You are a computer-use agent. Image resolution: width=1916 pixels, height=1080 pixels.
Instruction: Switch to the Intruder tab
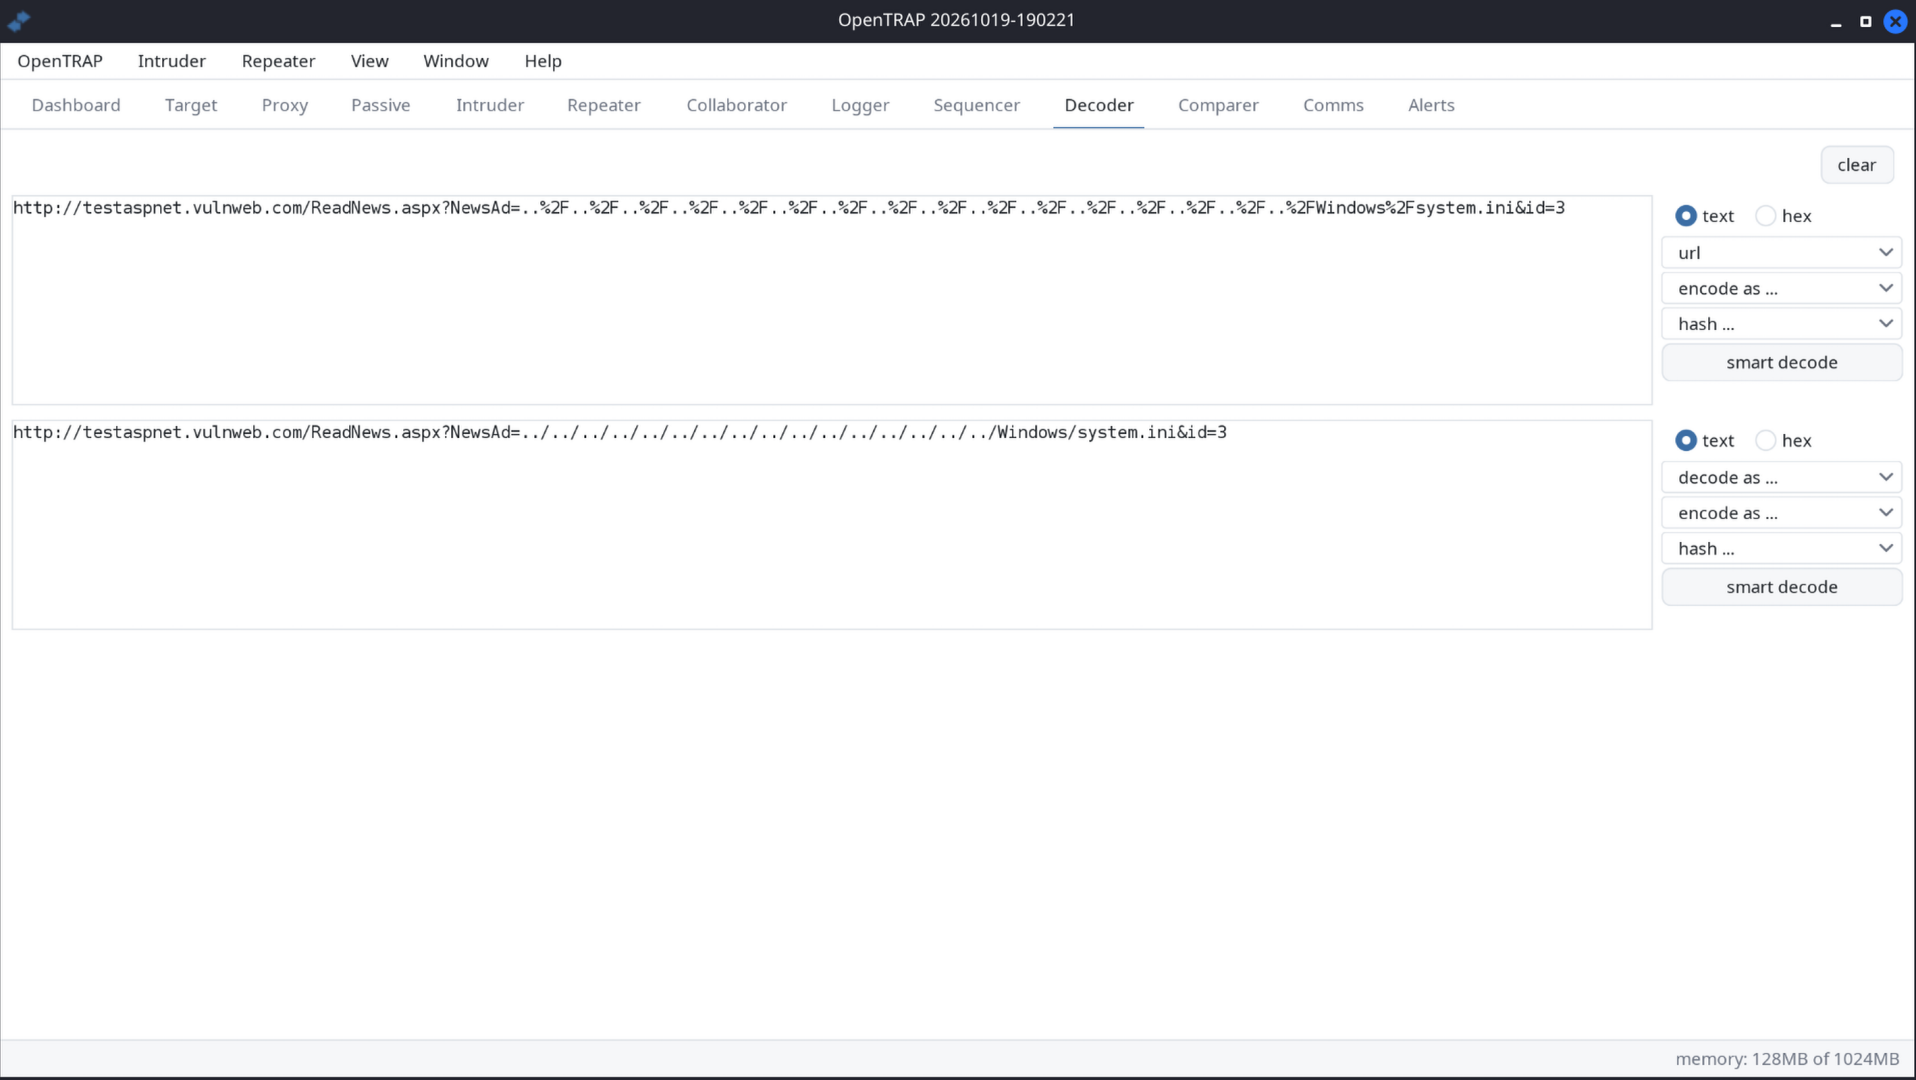click(x=490, y=105)
